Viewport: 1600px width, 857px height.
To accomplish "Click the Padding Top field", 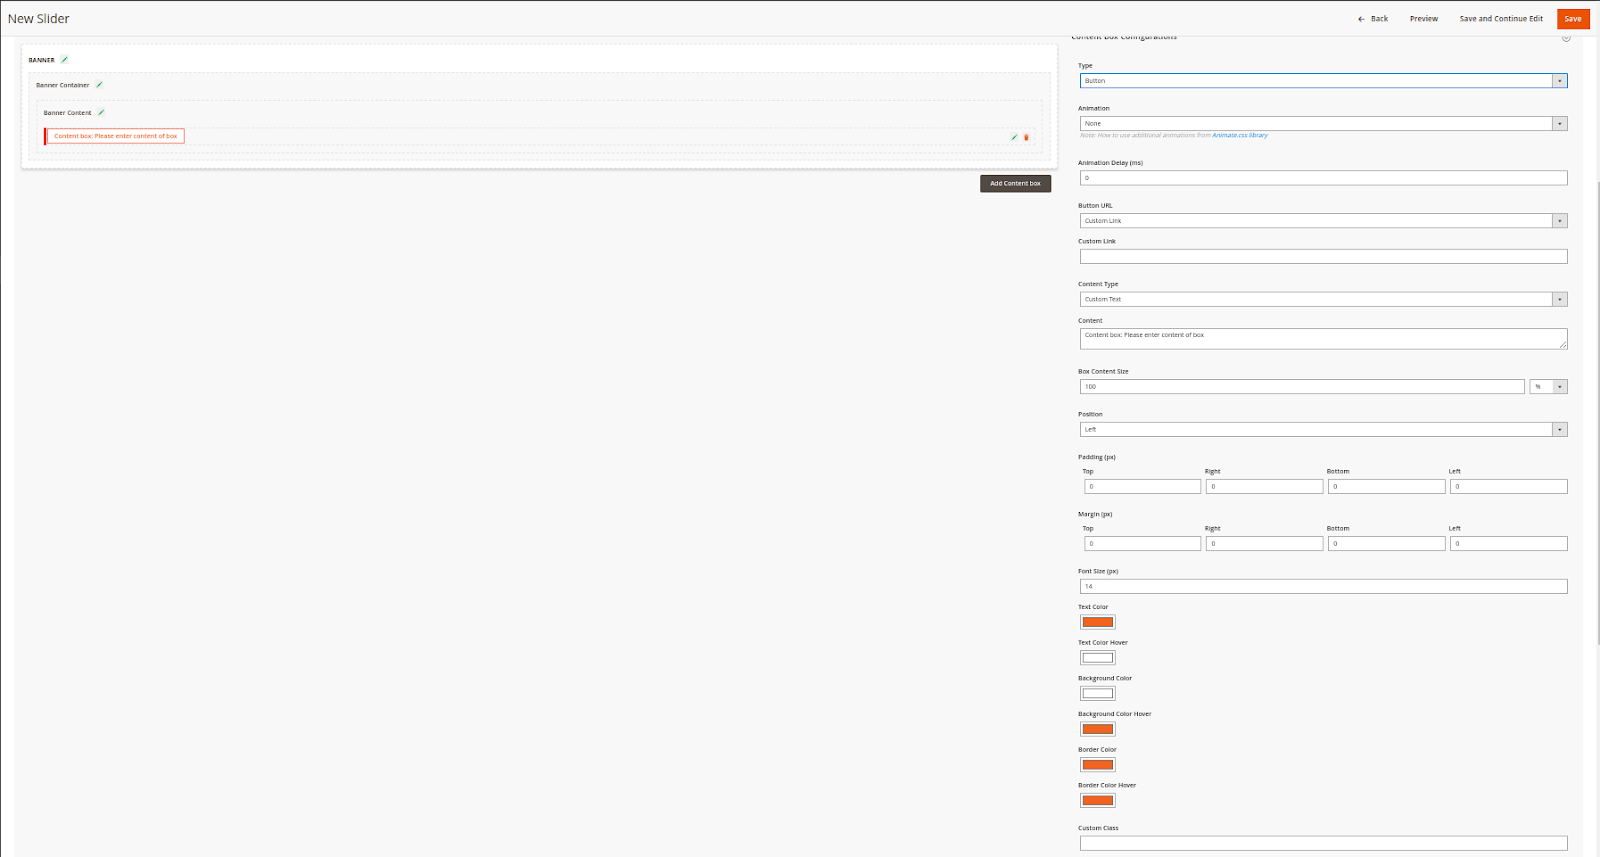I will click(1142, 487).
